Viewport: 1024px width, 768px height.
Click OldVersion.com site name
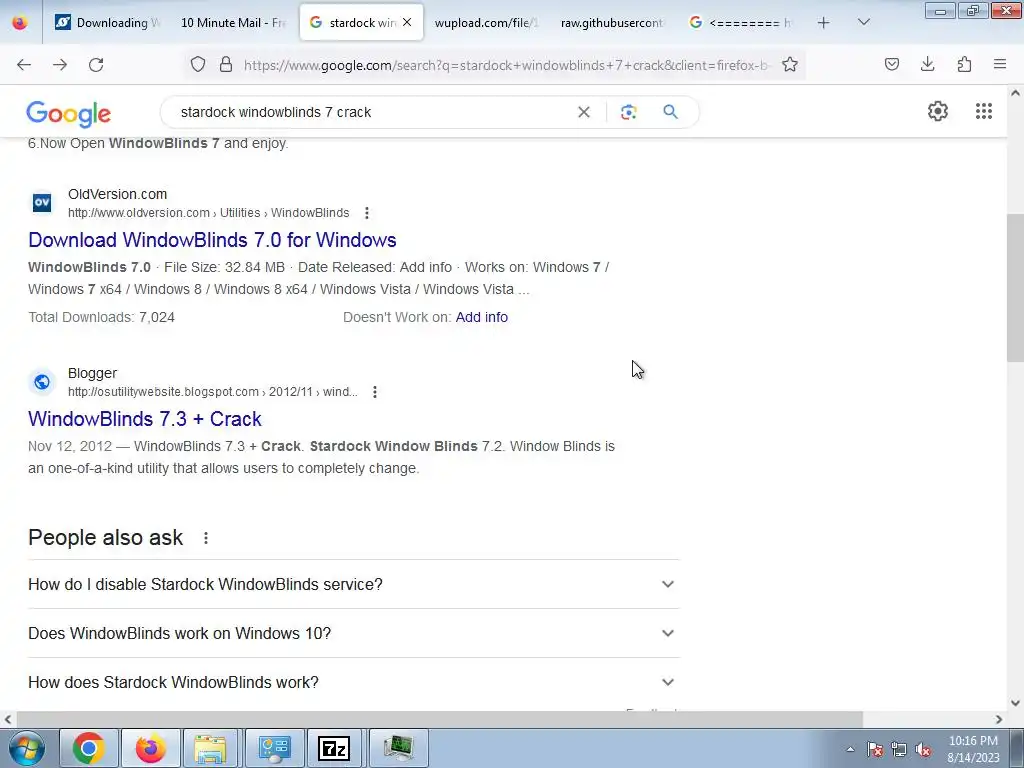118,194
